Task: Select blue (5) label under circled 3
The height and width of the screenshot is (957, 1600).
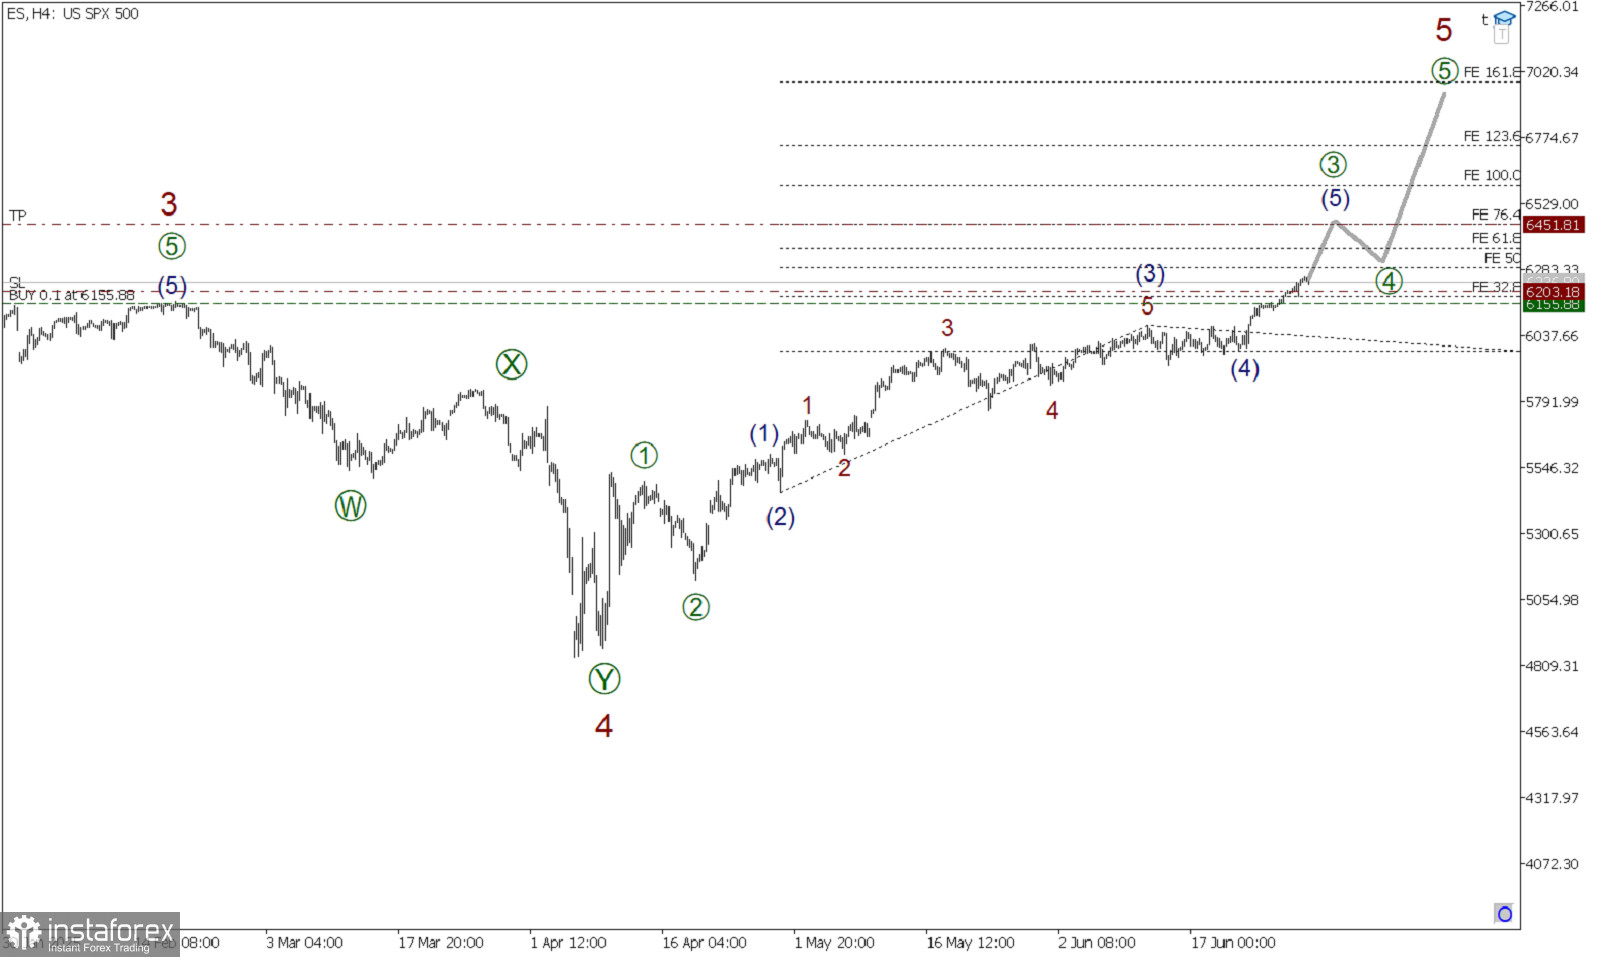Action: [1335, 198]
